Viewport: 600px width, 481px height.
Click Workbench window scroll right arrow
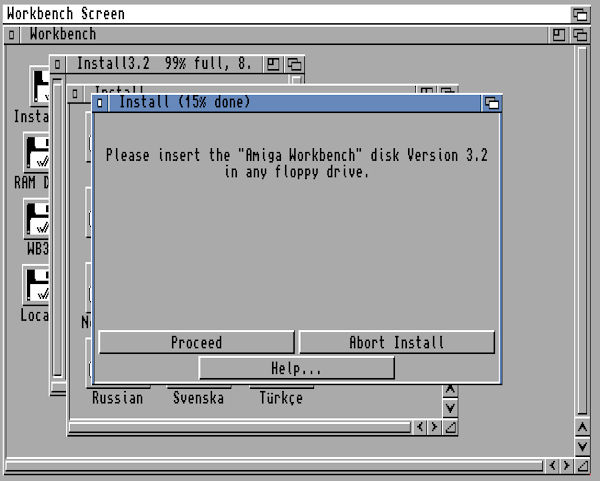click(565, 466)
